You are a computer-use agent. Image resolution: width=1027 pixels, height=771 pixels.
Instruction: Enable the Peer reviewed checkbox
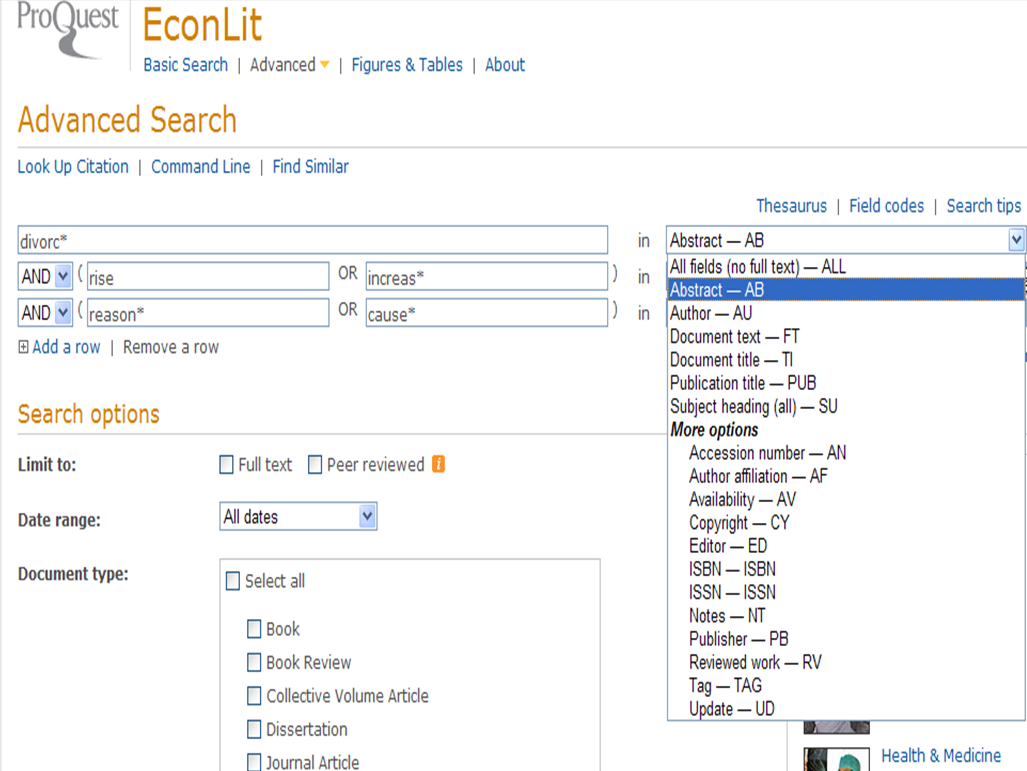click(315, 464)
